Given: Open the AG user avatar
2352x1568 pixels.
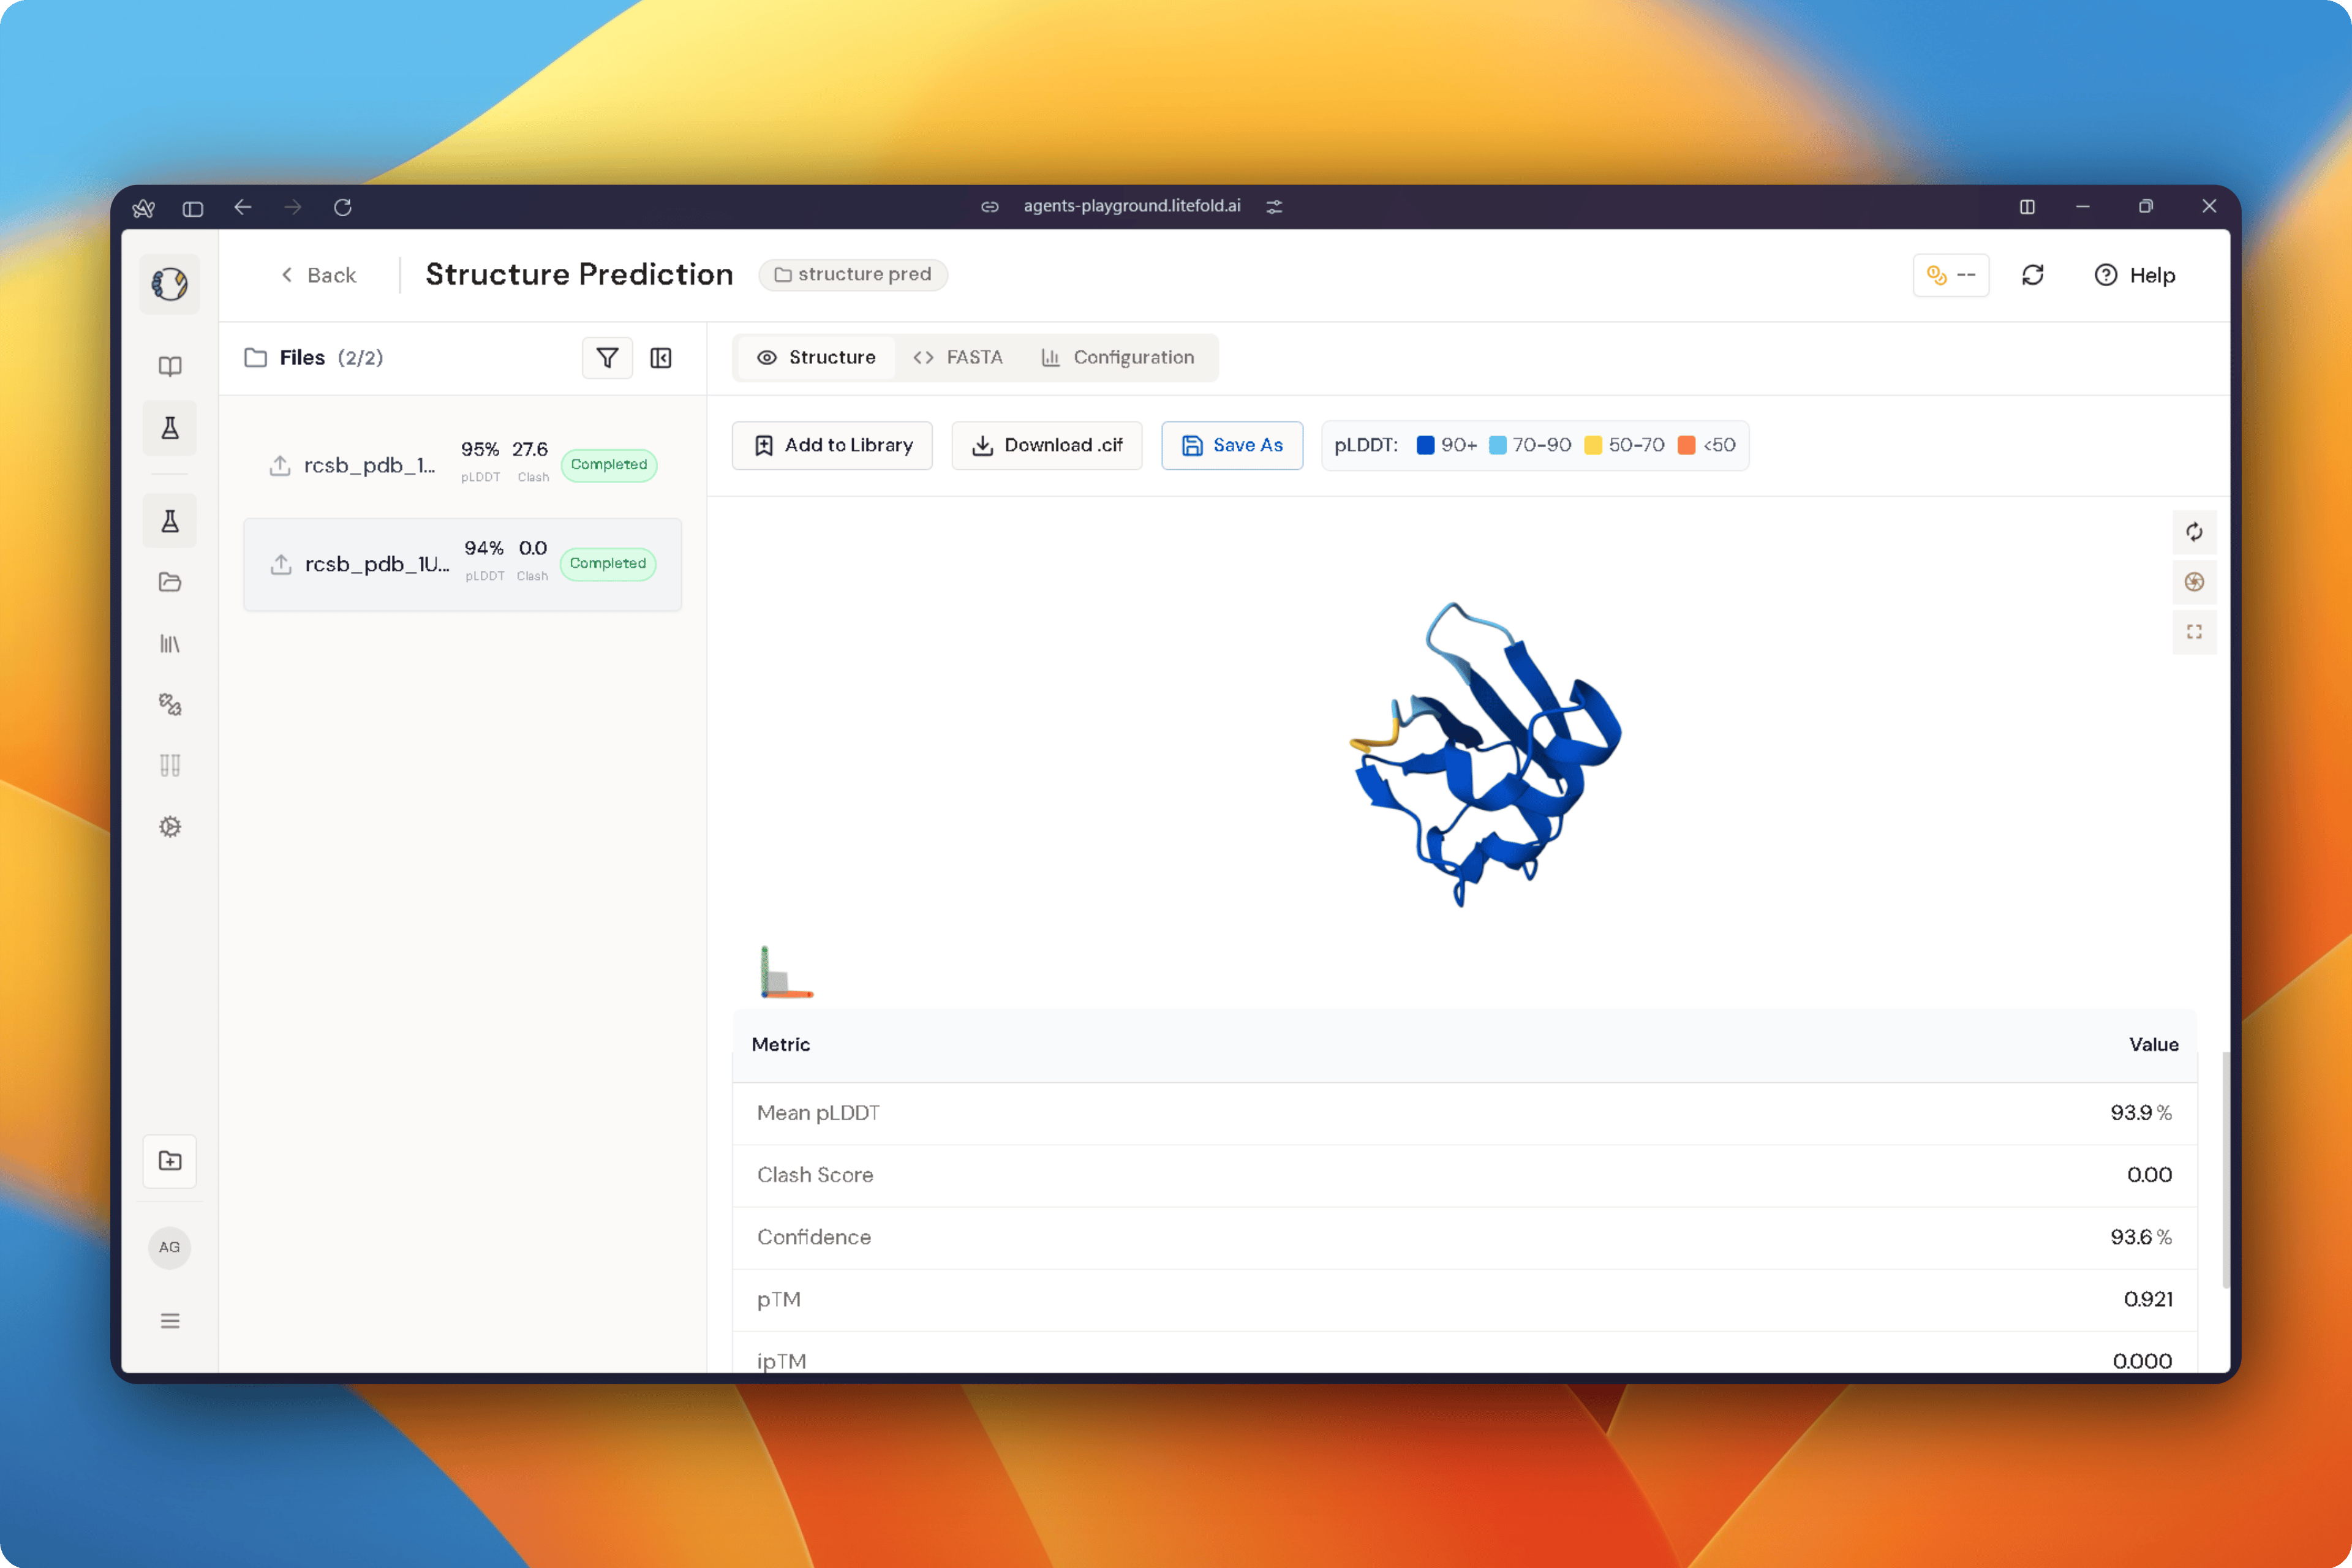Looking at the screenshot, I should 170,1247.
